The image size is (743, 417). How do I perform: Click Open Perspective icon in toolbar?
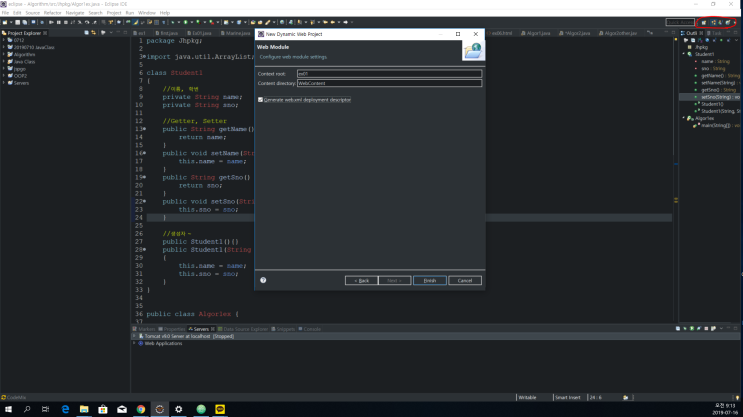pyautogui.click(x=704, y=22)
